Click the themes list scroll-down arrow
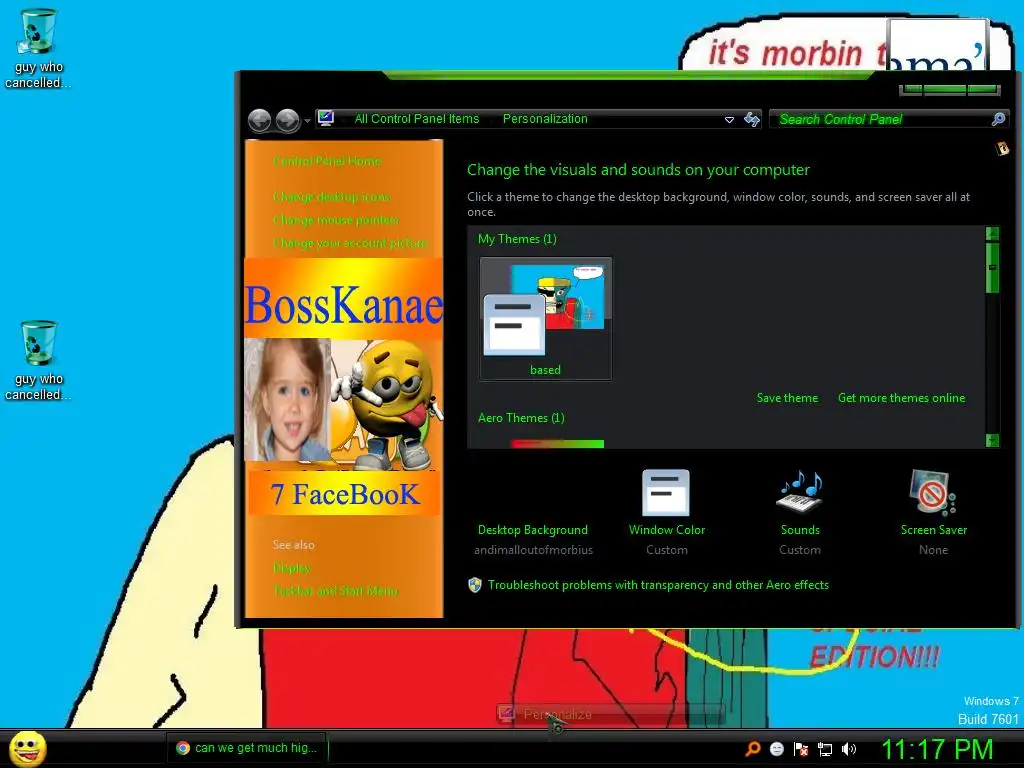The height and width of the screenshot is (768, 1024). pyautogui.click(x=993, y=440)
